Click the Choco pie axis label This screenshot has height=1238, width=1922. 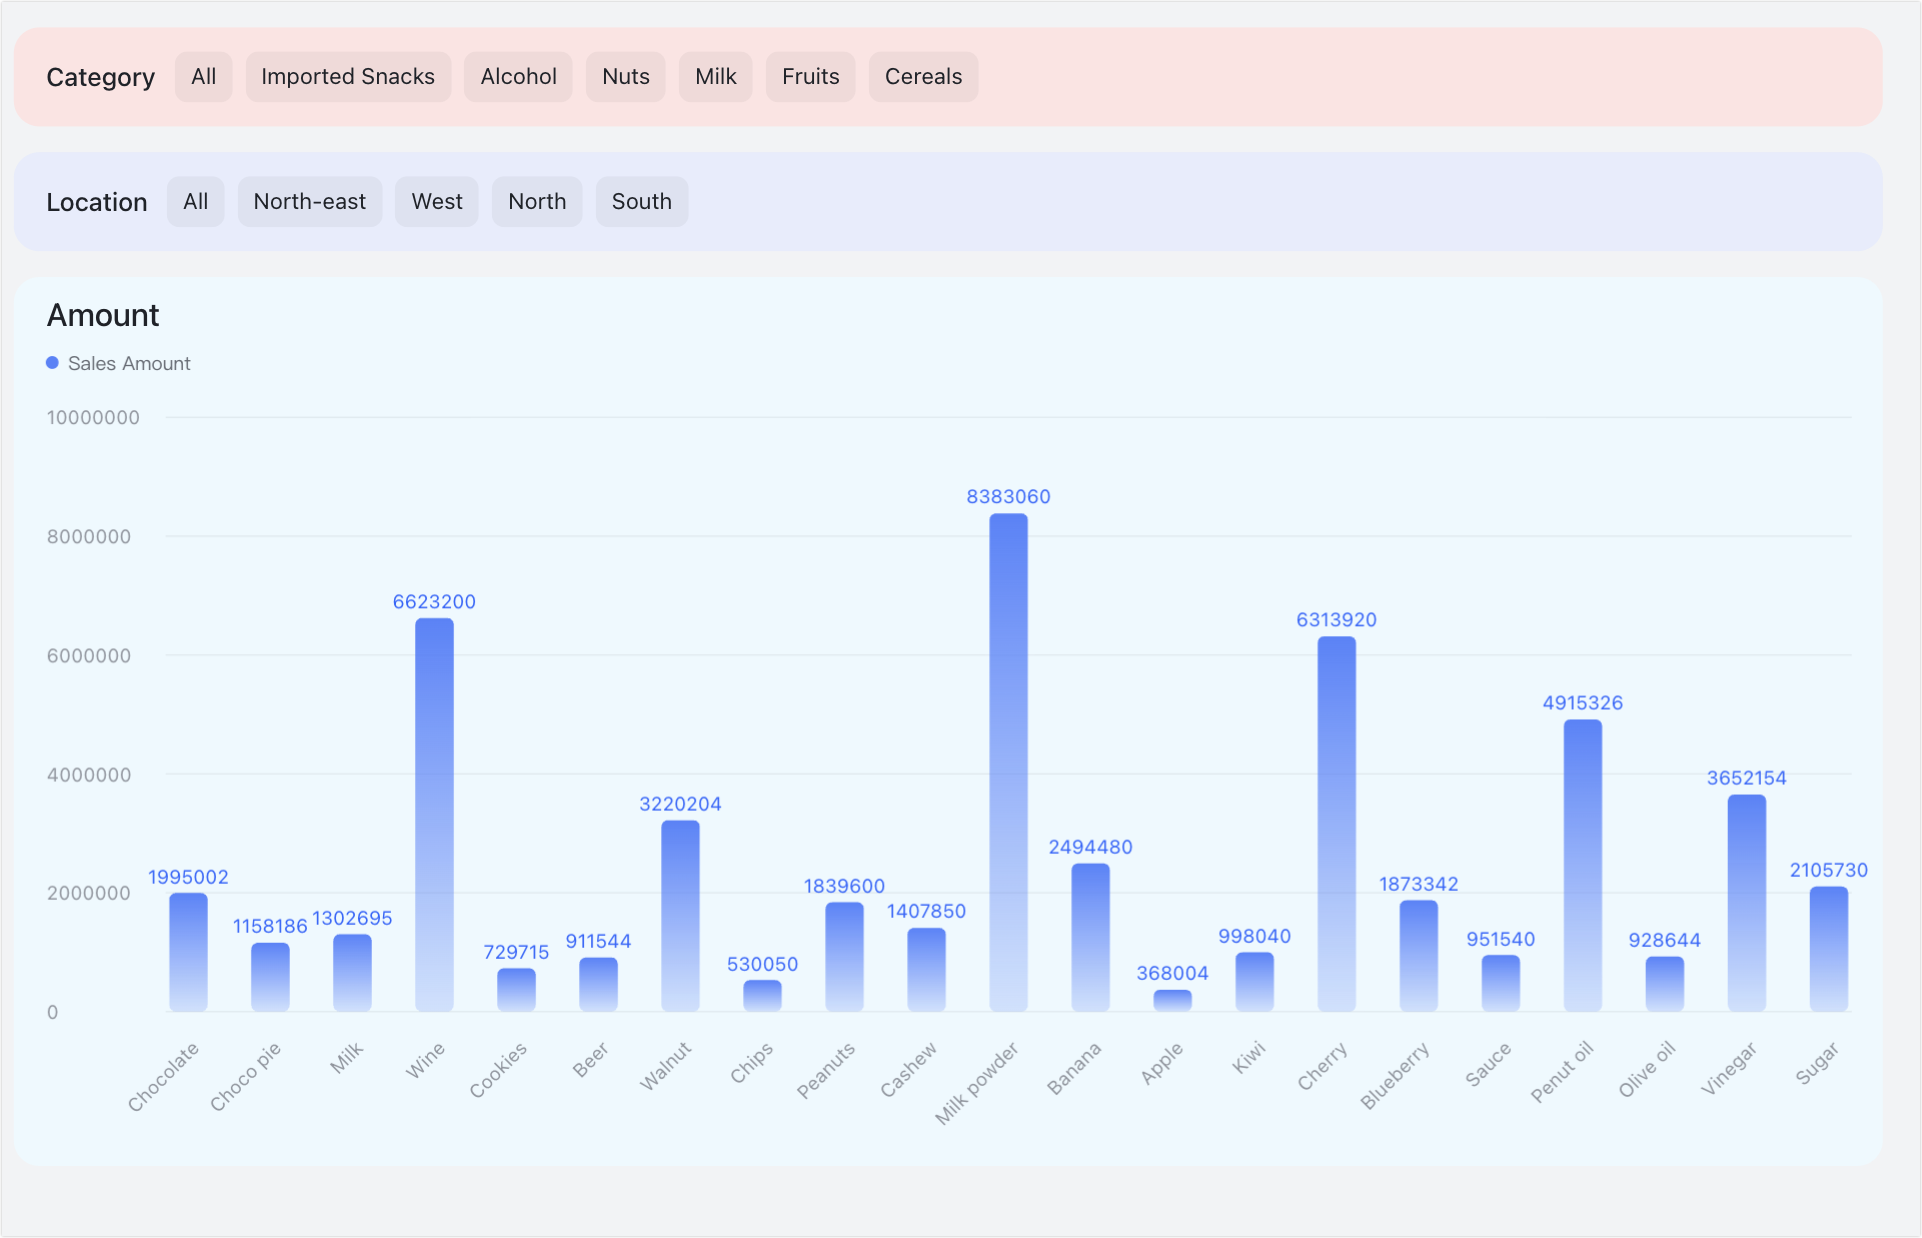pyautogui.click(x=245, y=1077)
